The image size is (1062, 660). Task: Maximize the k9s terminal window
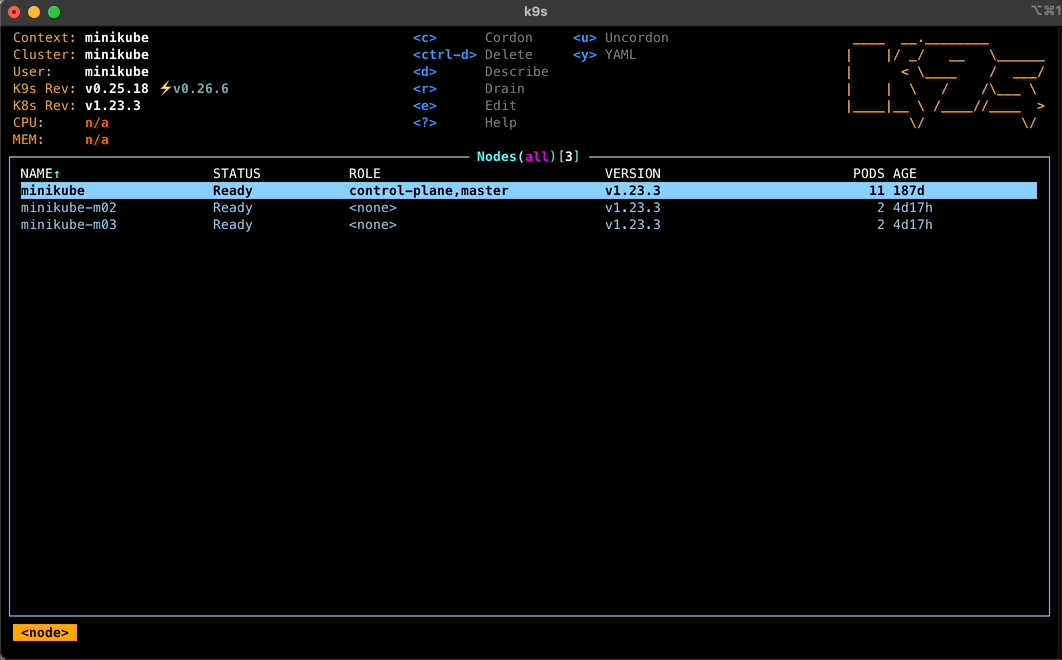click(x=54, y=12)
